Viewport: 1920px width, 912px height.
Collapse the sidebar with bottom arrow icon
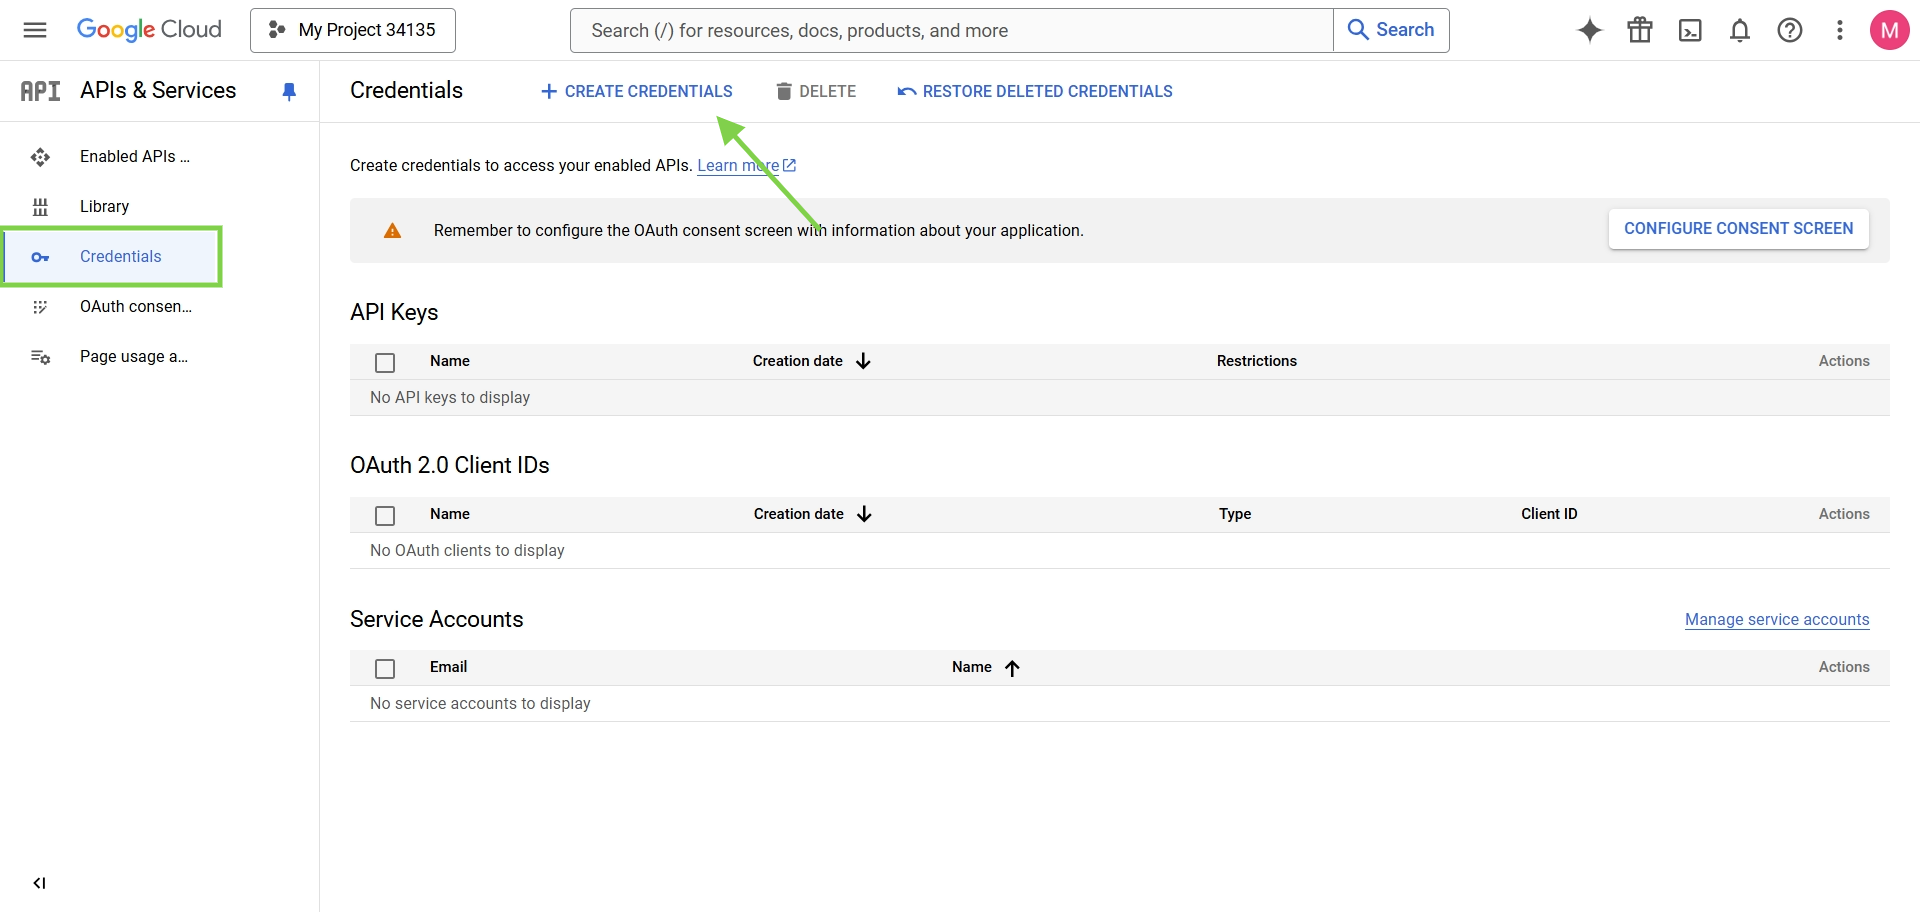[39, 883]
